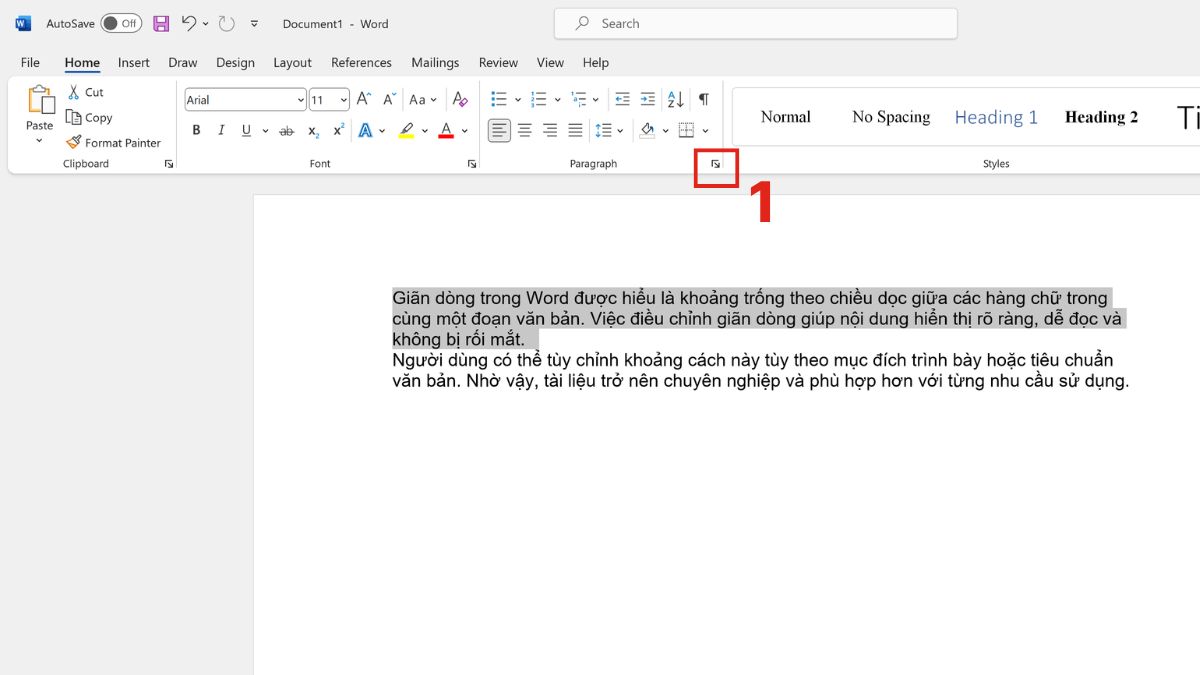This screenshot has height=675, width=1200.
Task: Shrink font size with the smaller A
Action: 388,99
